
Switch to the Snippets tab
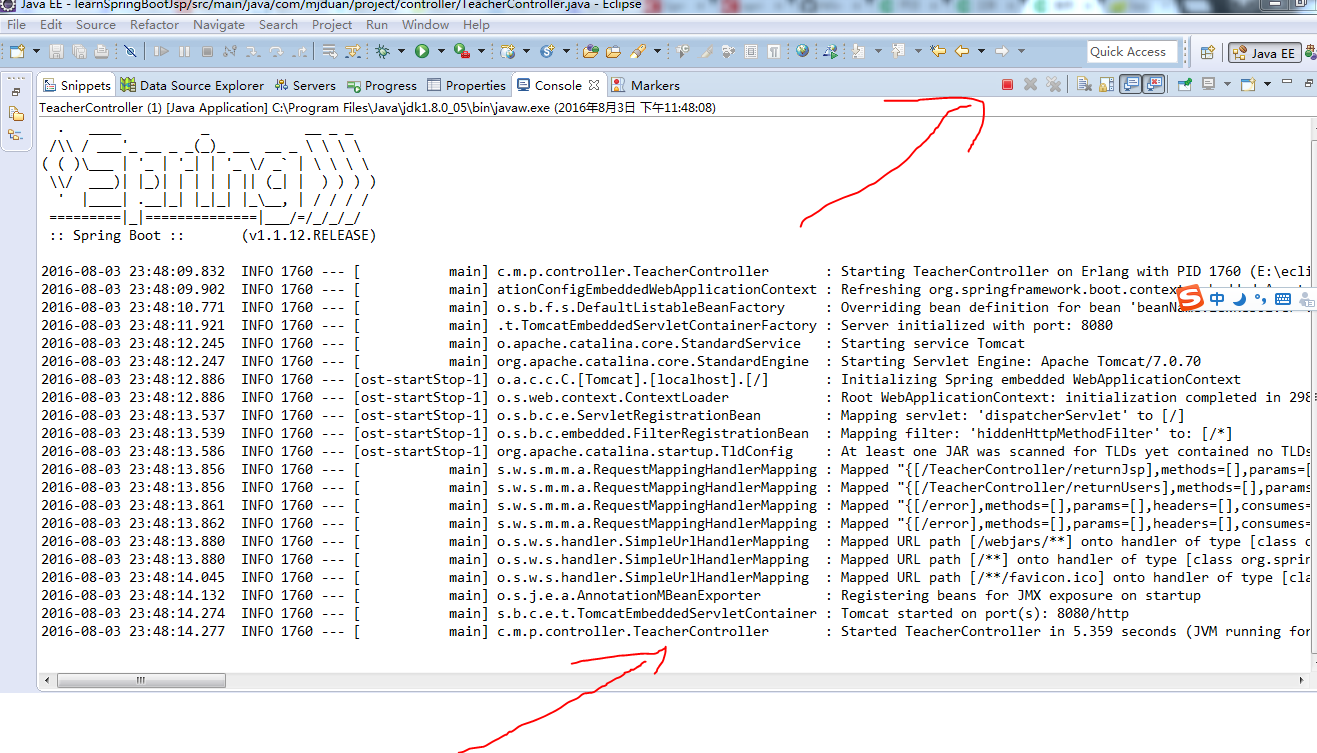click(x=76, y=85)
